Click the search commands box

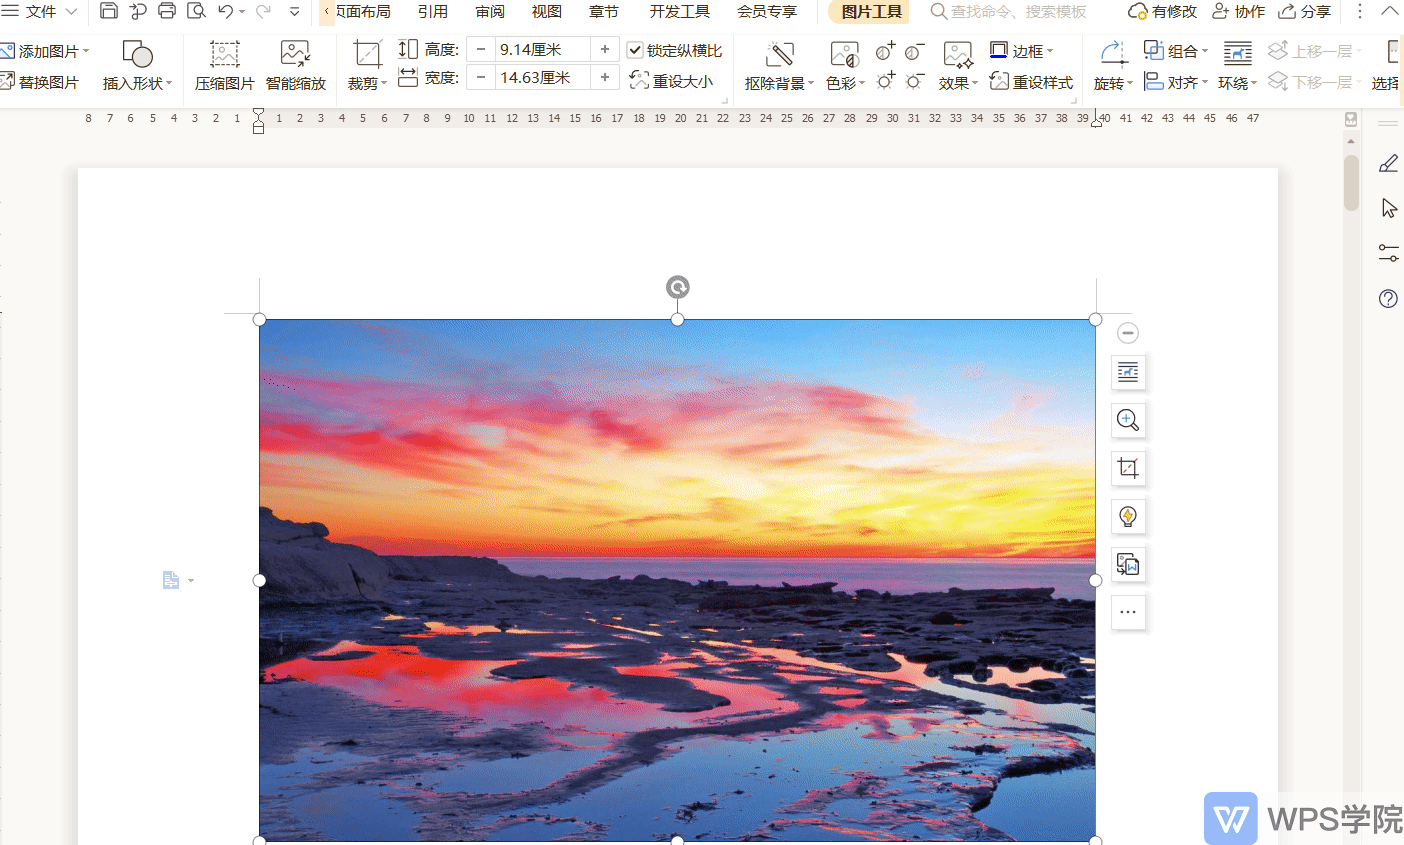[x=1010, y=11]
